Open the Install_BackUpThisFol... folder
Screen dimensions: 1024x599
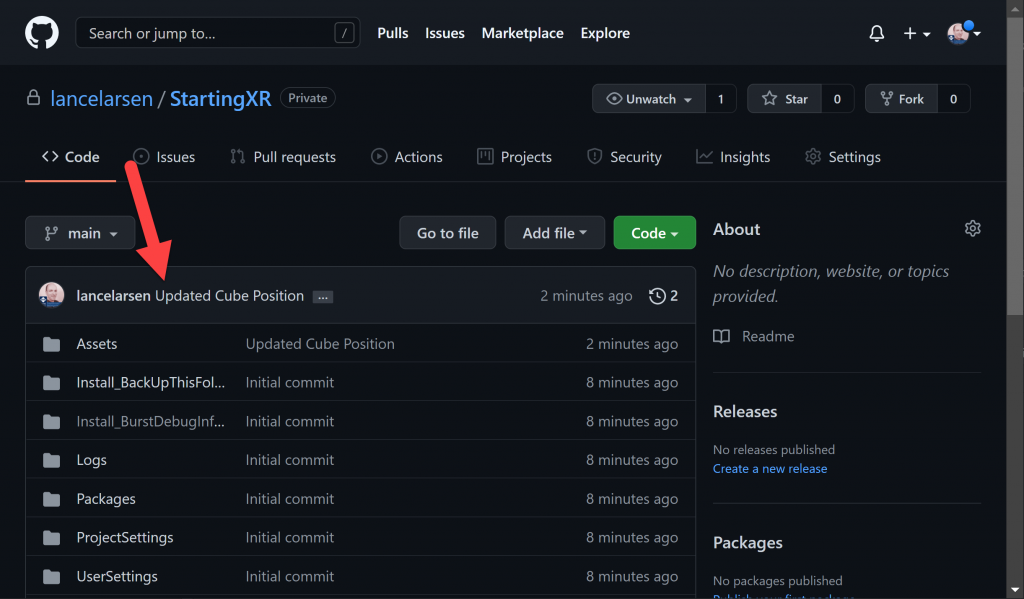(151, 383)
